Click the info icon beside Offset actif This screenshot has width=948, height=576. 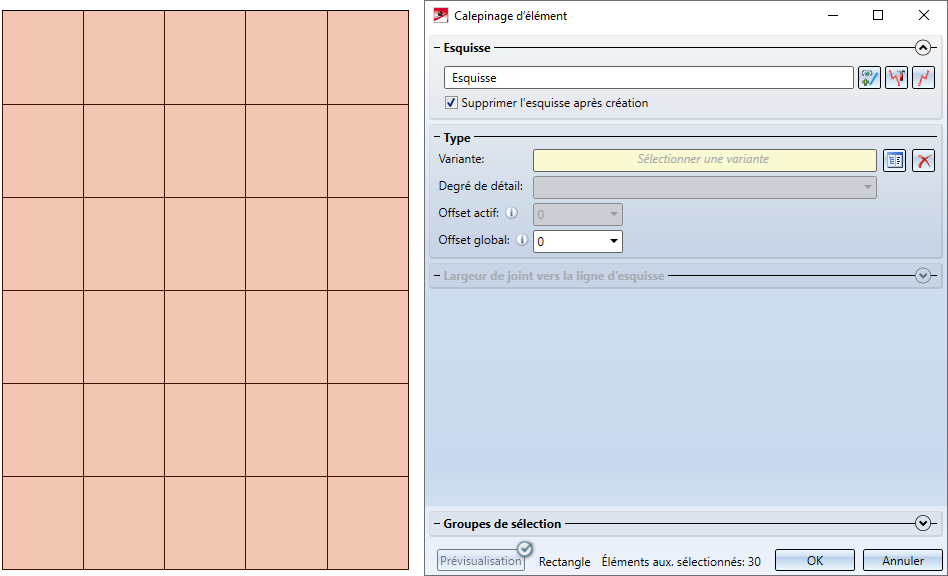(511, 213)
